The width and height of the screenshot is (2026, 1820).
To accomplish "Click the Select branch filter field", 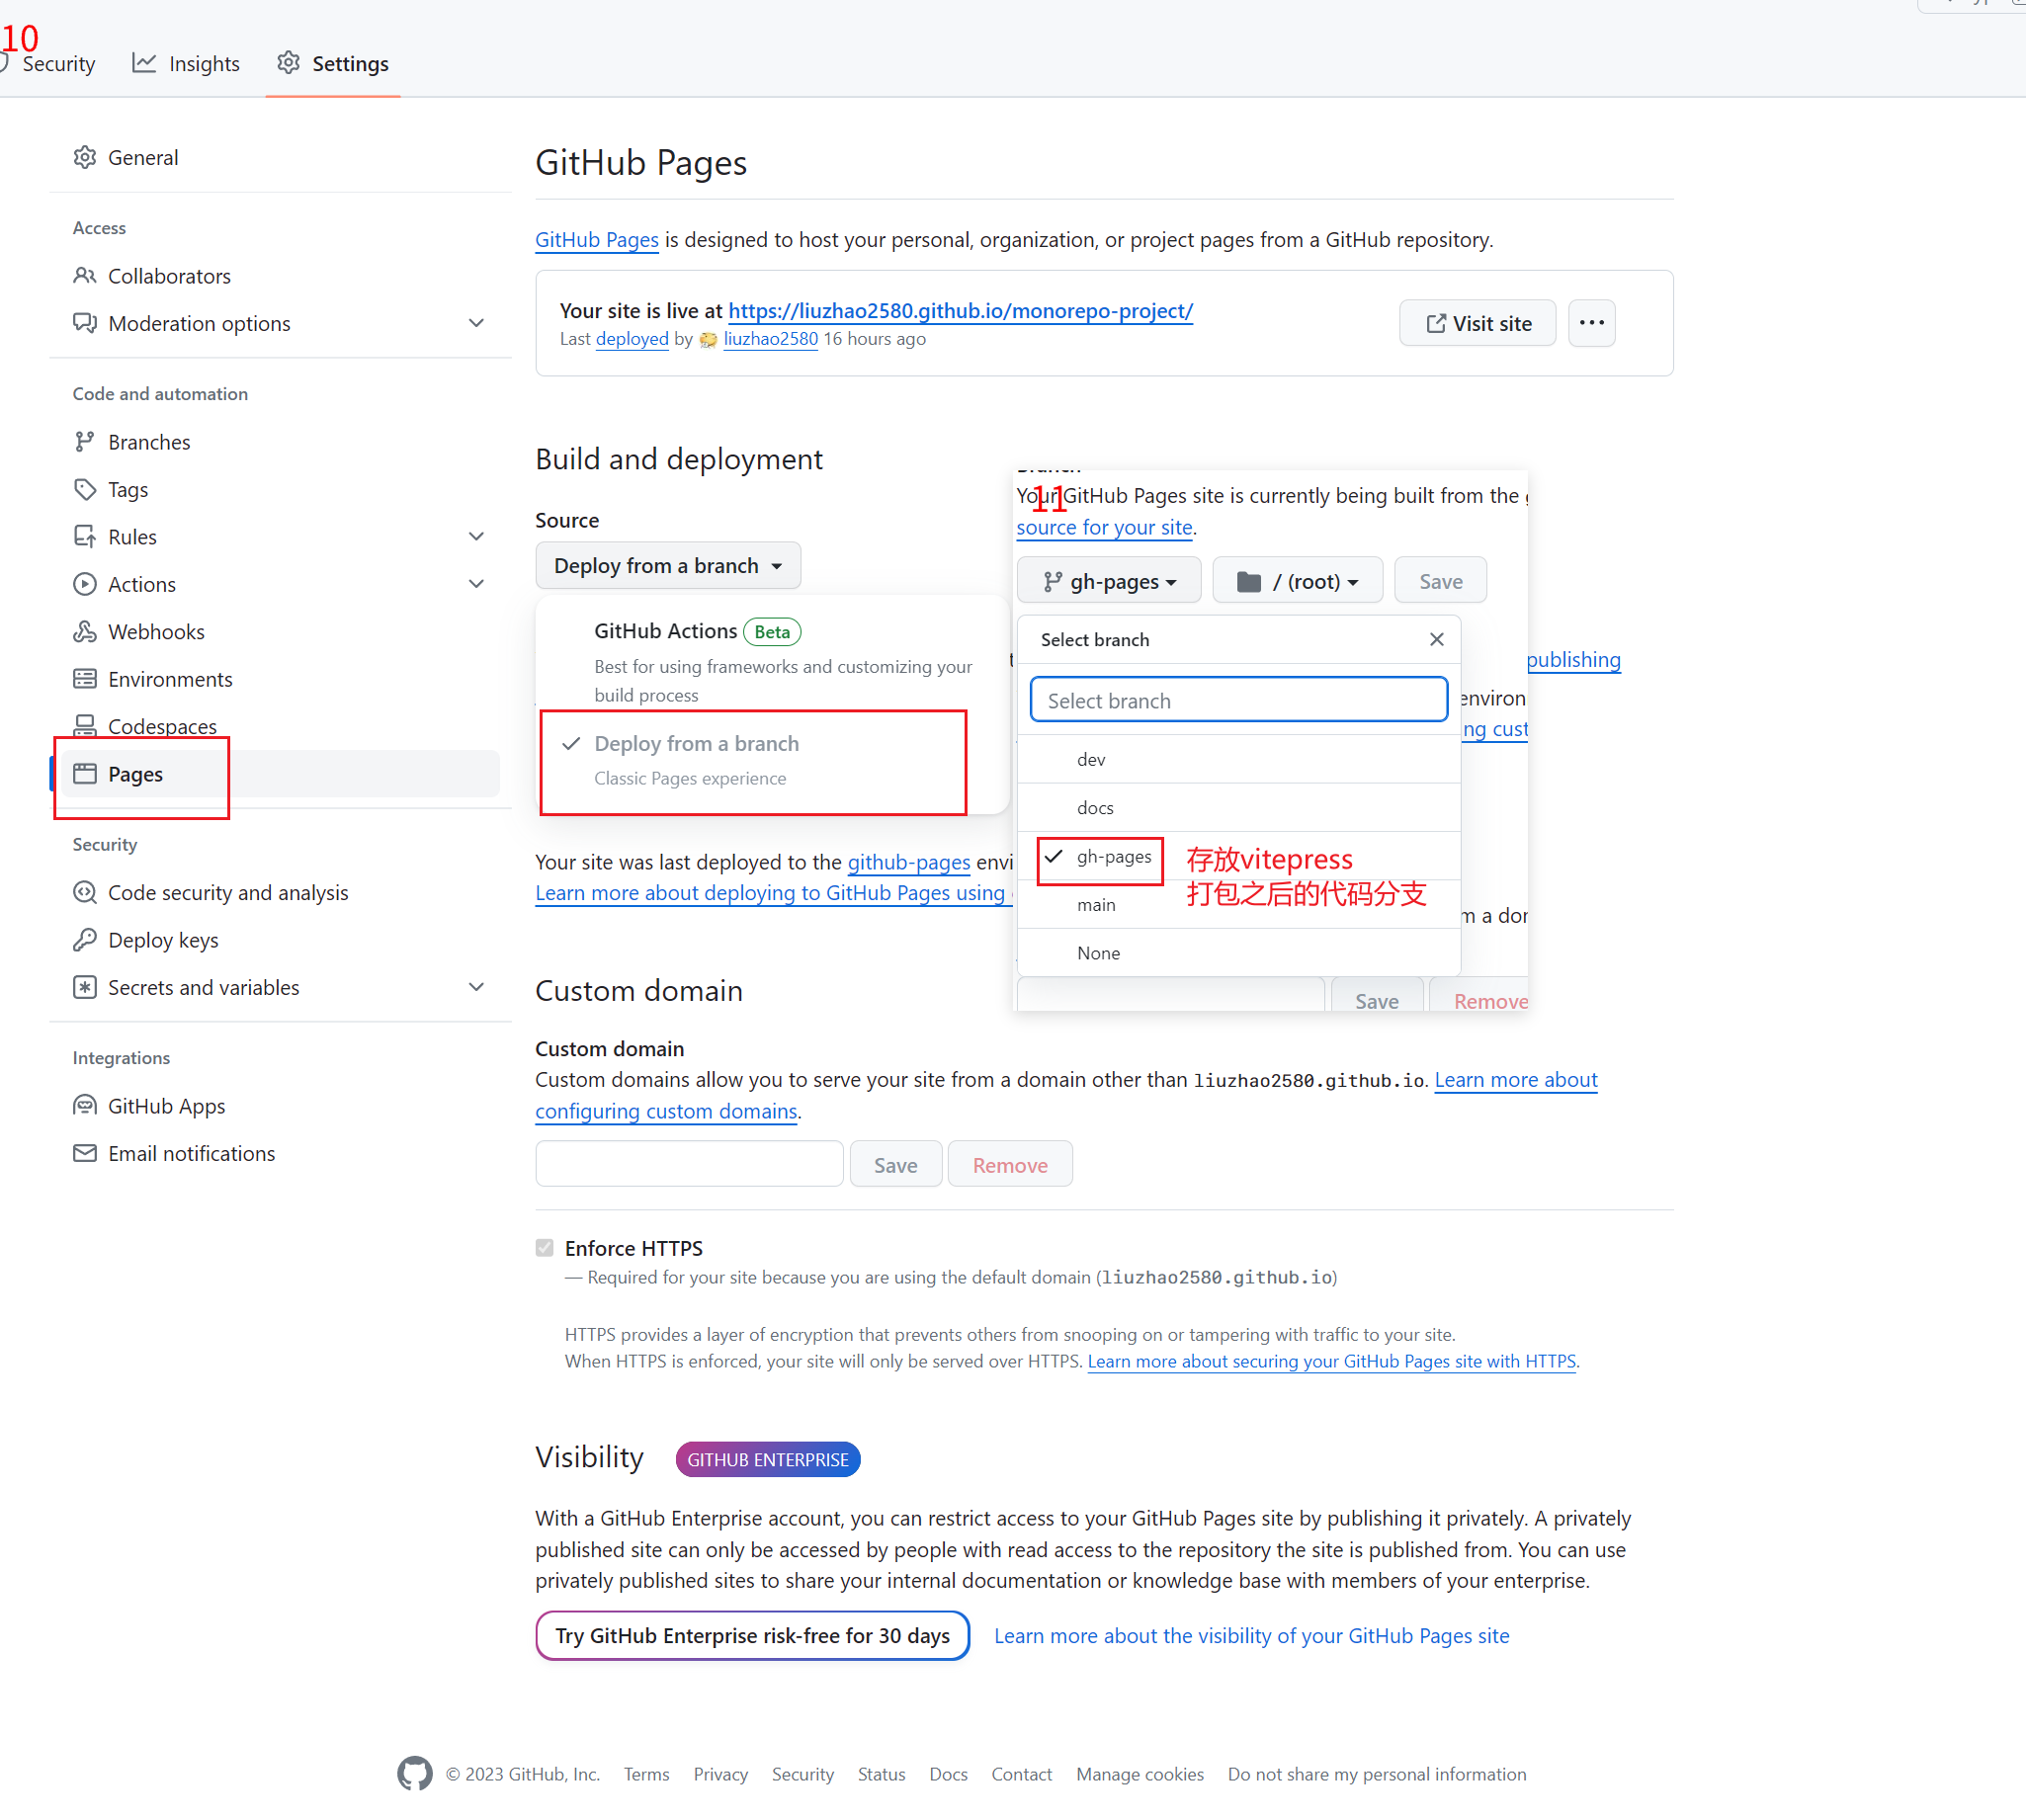I will 1238,700.
